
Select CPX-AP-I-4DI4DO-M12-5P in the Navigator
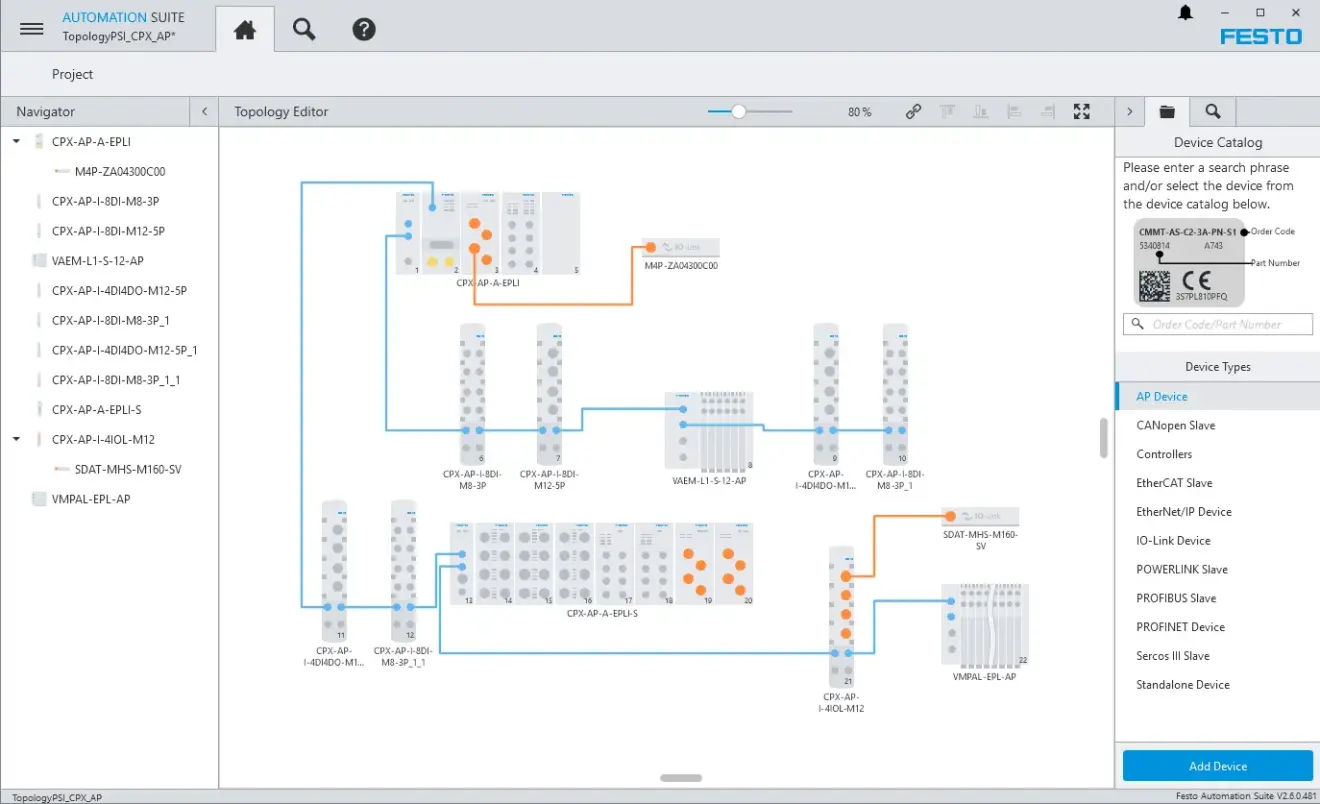117,291
